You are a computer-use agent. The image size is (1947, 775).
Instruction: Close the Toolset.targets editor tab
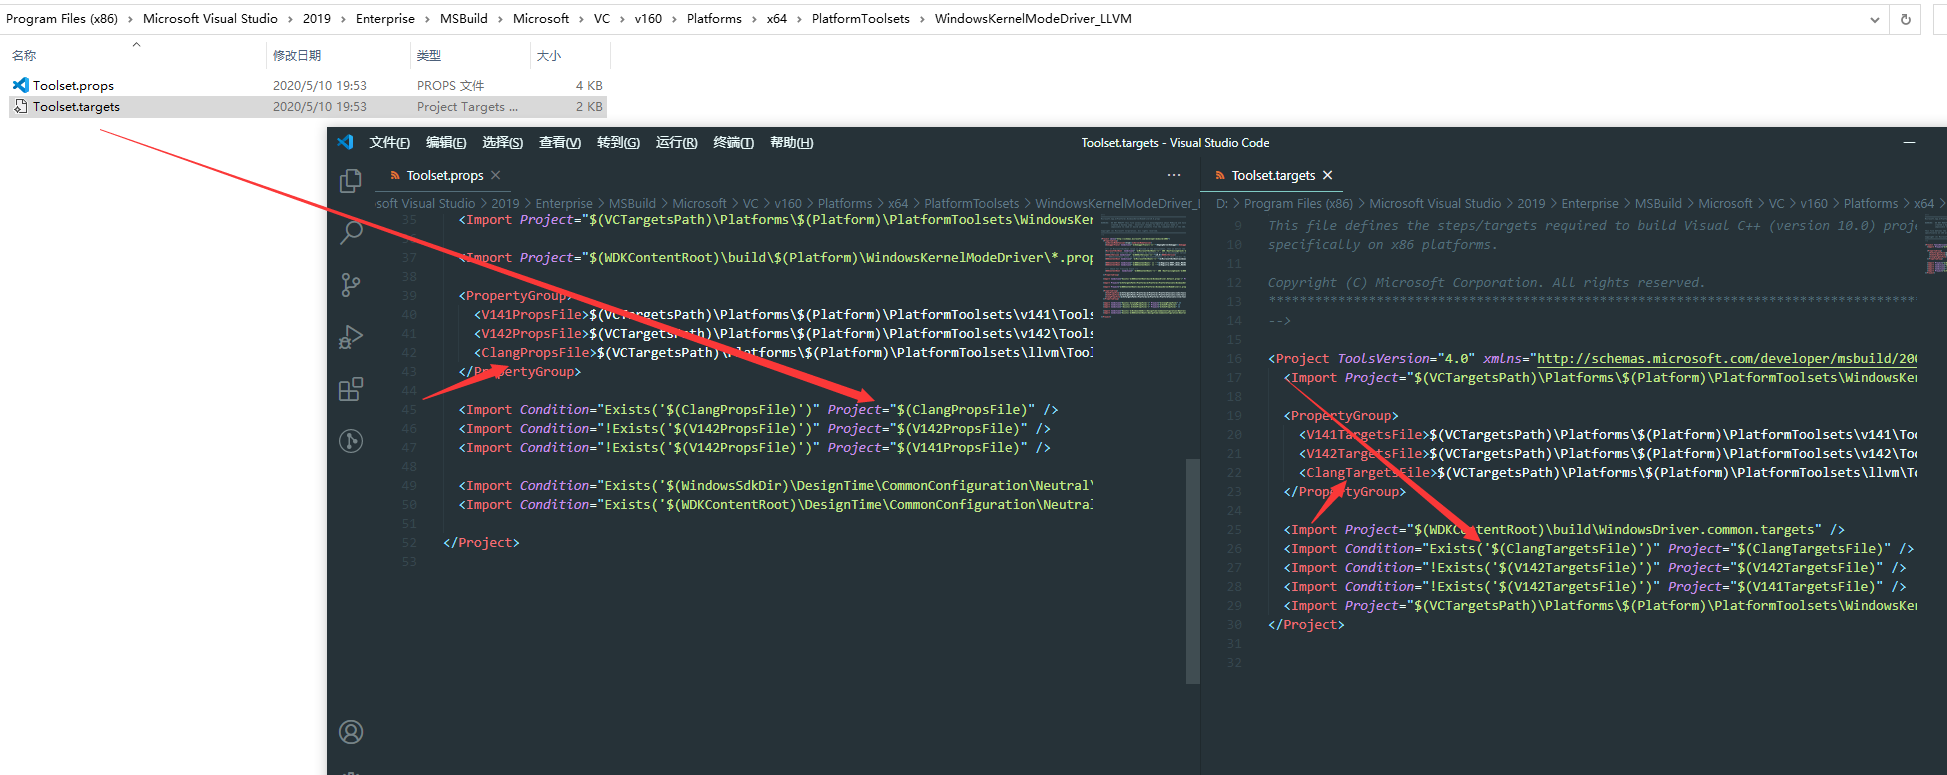coord(1328,175)
